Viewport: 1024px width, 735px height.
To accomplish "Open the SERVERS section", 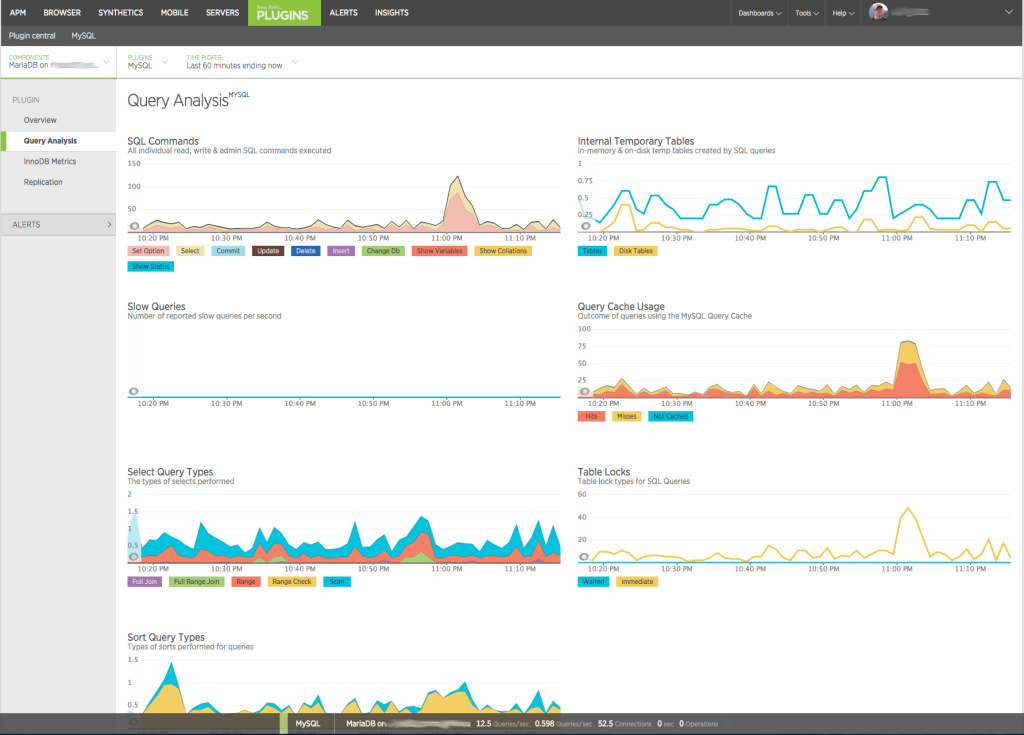I will point(222,12).
